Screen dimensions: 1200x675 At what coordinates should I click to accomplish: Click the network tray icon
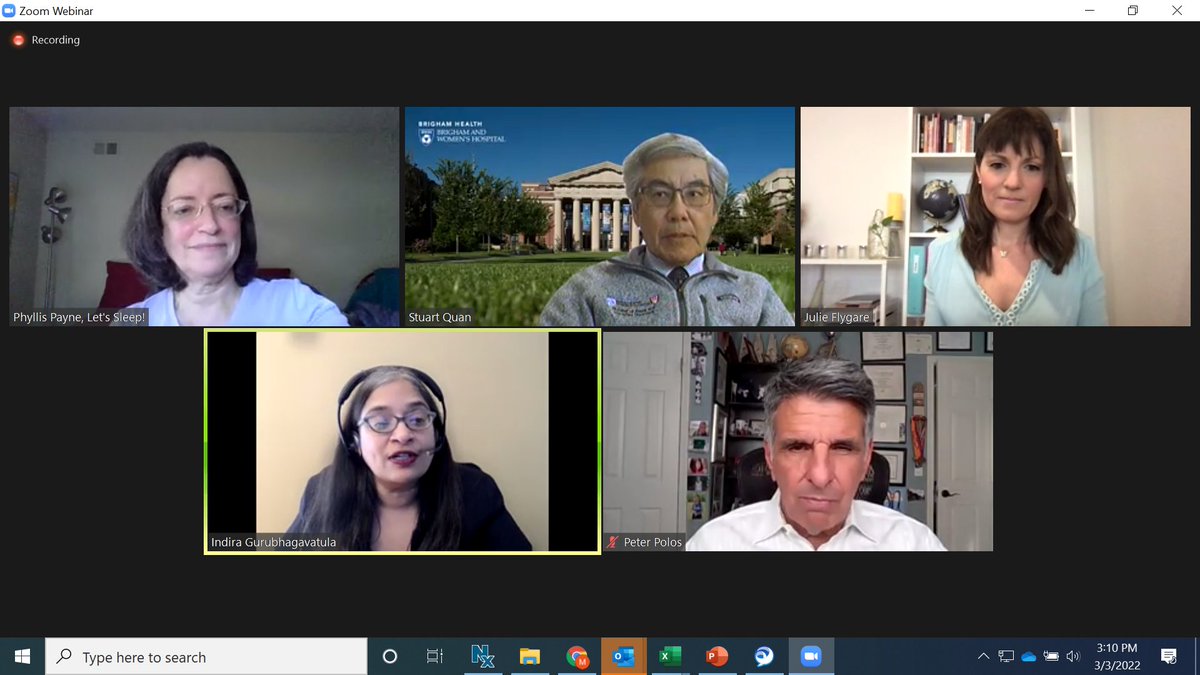click(1007, 657)
